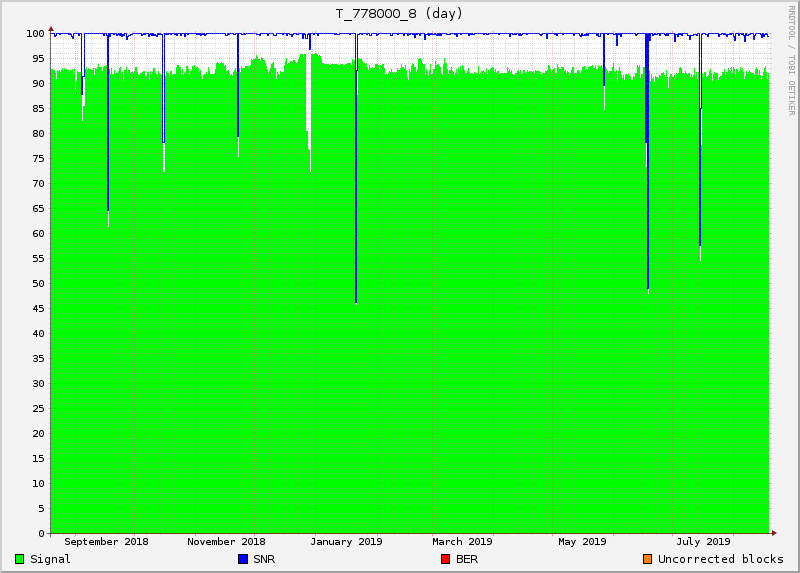Click the y-axis value '65'
Image resolution: width=800 pixels, height=573 pixels.
pyautogui.click(x=39, y=209)
